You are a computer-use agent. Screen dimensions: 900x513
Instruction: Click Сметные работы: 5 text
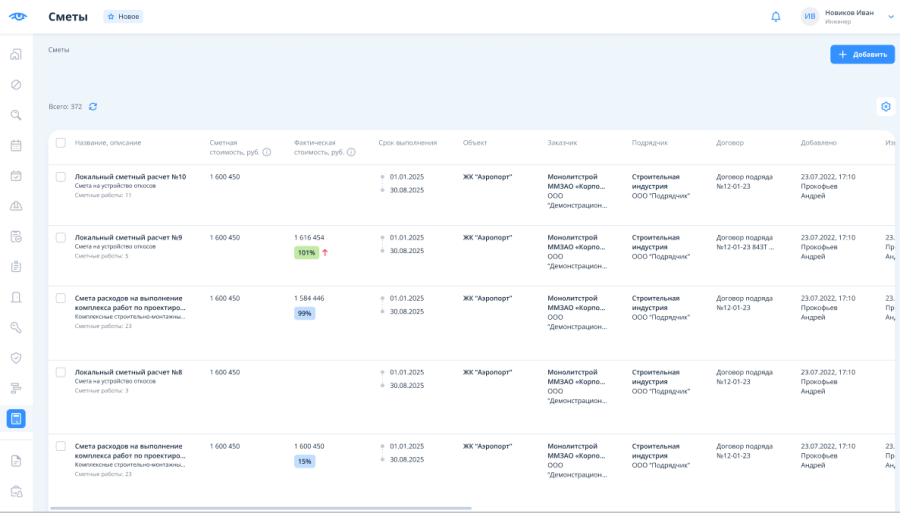pyautogui.click(x=102, y=256)
